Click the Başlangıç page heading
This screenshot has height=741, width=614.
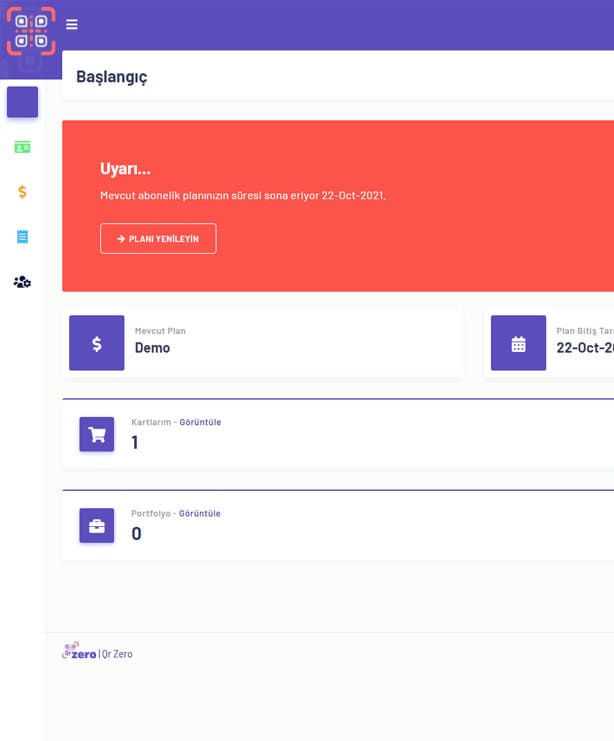click(112, 77)
